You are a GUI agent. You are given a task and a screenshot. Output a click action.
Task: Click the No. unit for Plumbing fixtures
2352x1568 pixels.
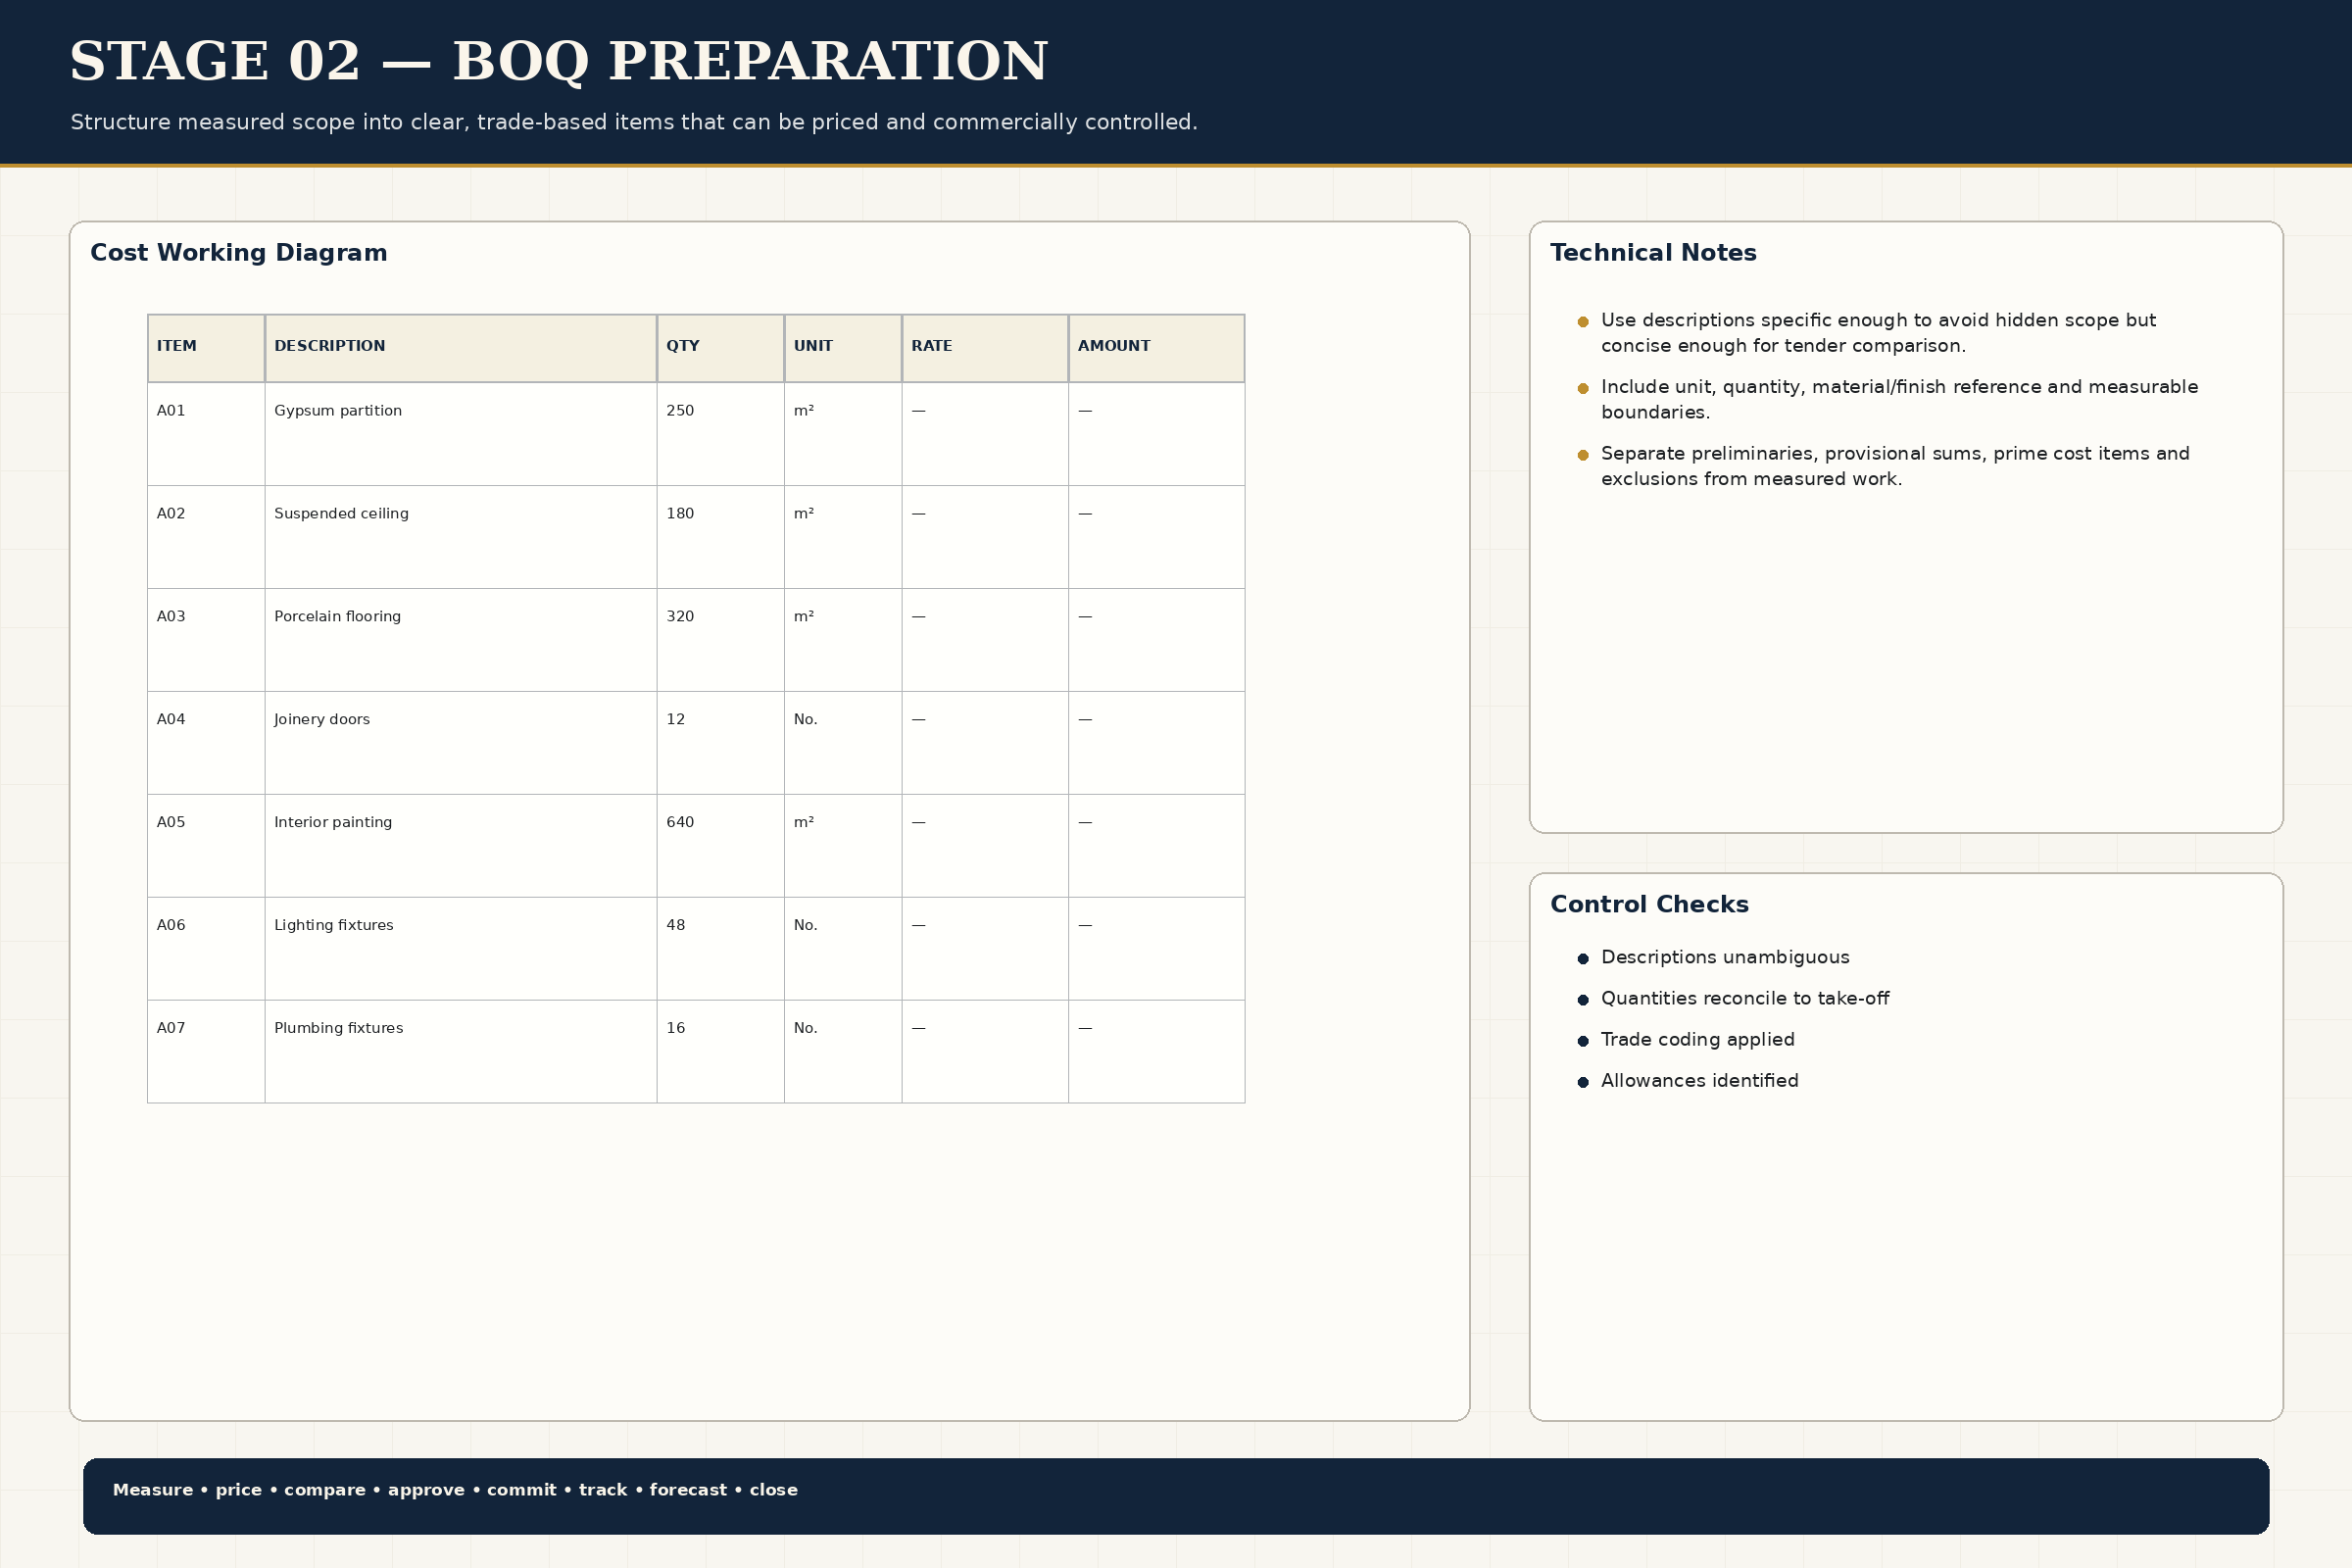coord(806,1029)
